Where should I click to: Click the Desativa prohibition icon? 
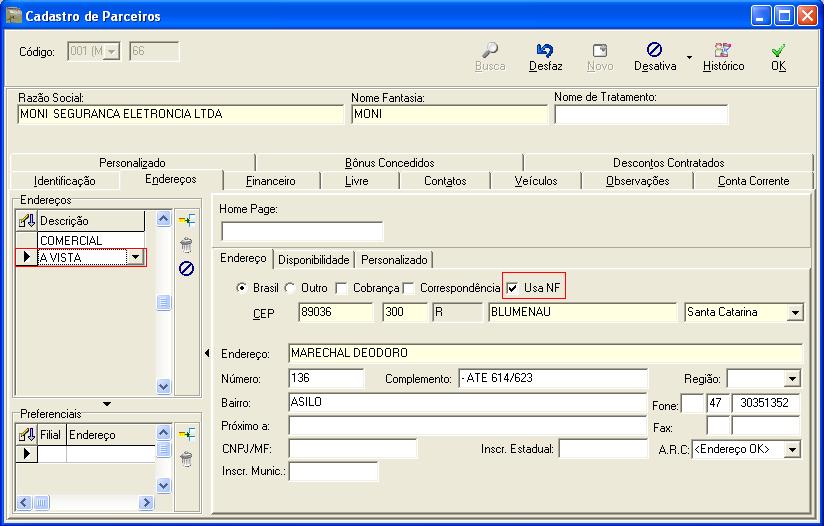[x=654, y=49]
